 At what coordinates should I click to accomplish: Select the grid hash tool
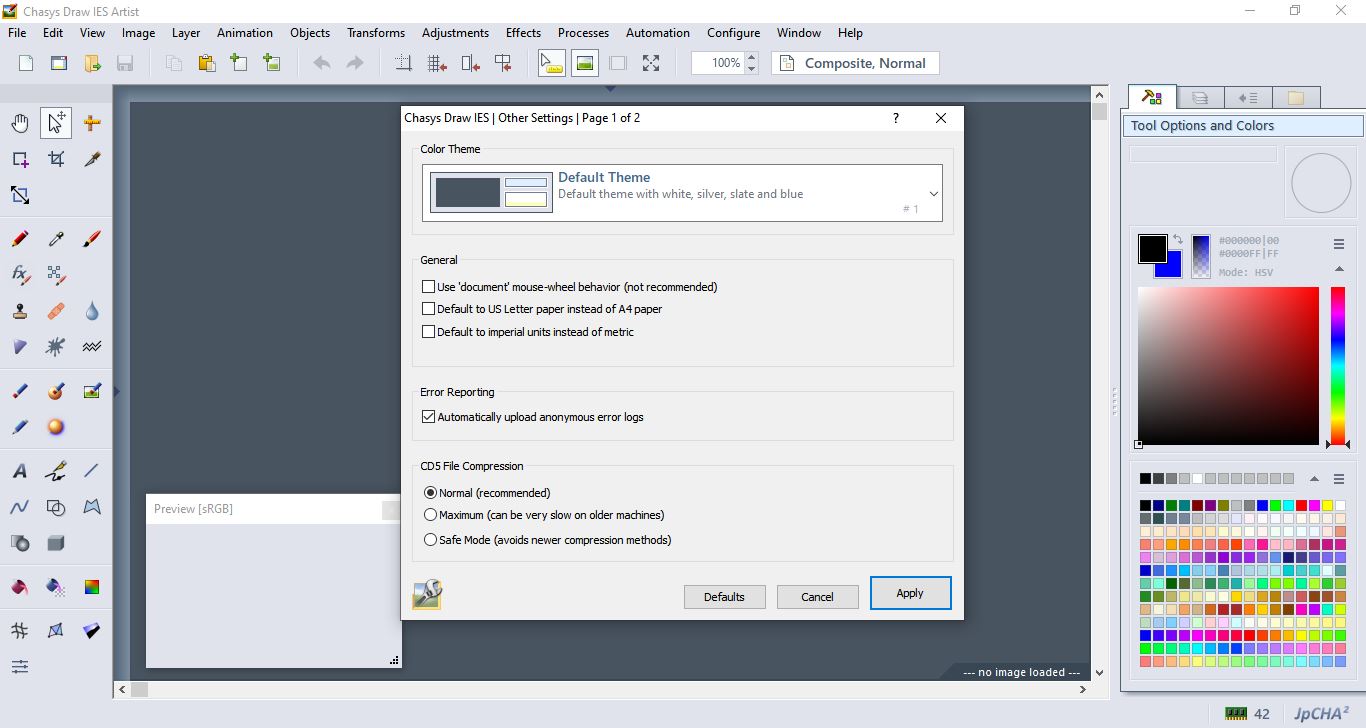click(20, 631)
